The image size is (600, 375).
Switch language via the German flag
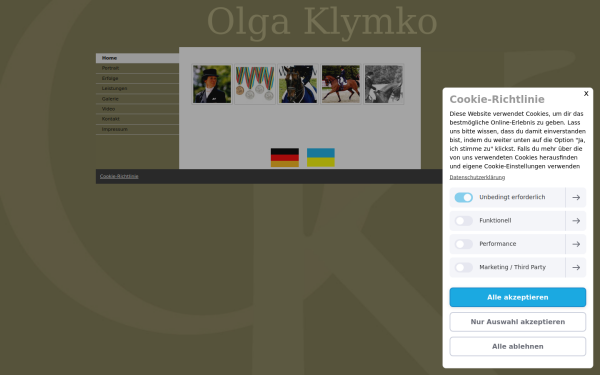click(285, 158)
